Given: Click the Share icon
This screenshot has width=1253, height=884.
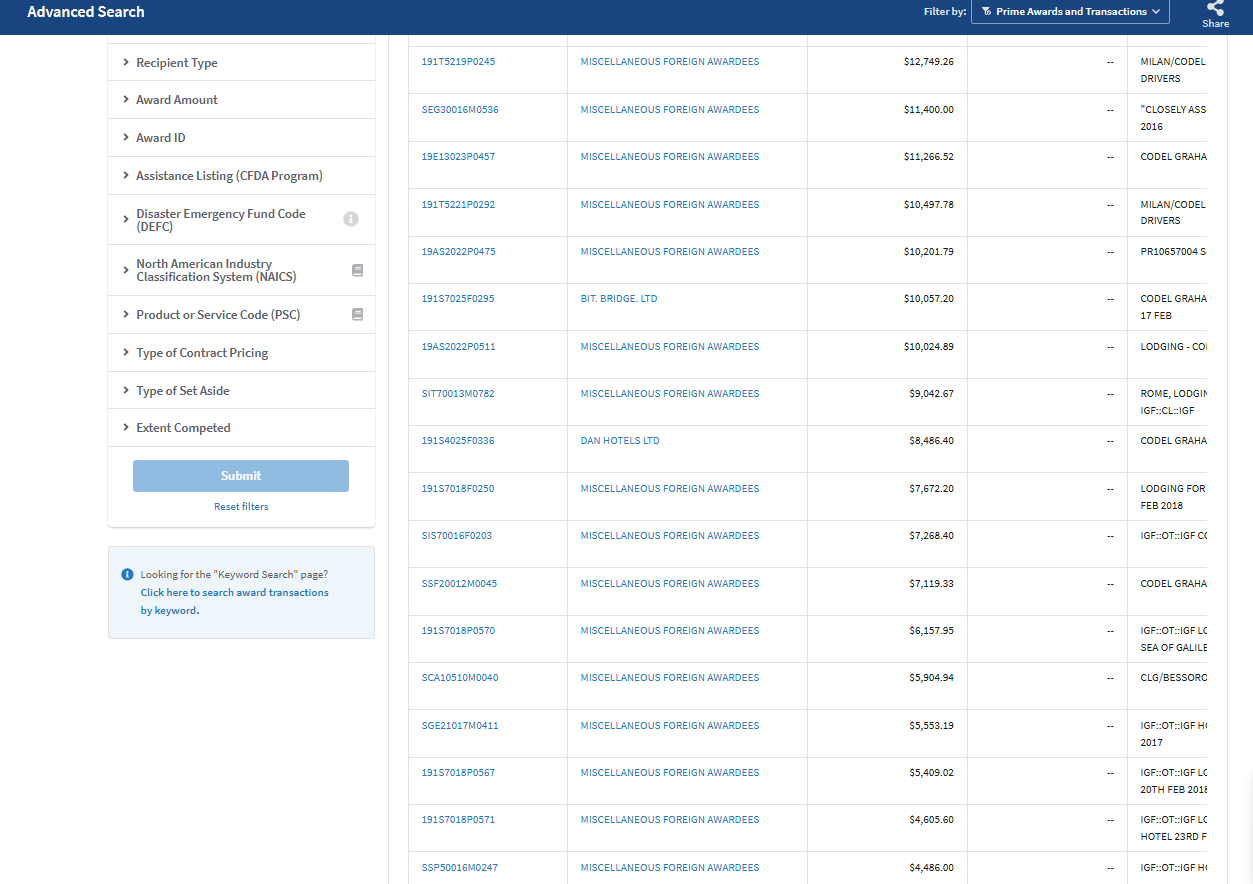Looking at the screenshot, I should click(1215, 8).
